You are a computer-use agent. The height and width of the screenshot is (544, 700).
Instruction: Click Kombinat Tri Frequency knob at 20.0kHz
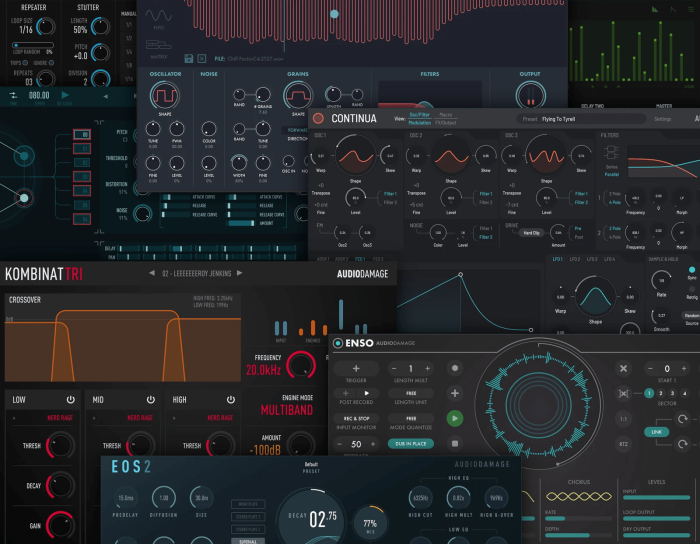[x=301, y=365]
